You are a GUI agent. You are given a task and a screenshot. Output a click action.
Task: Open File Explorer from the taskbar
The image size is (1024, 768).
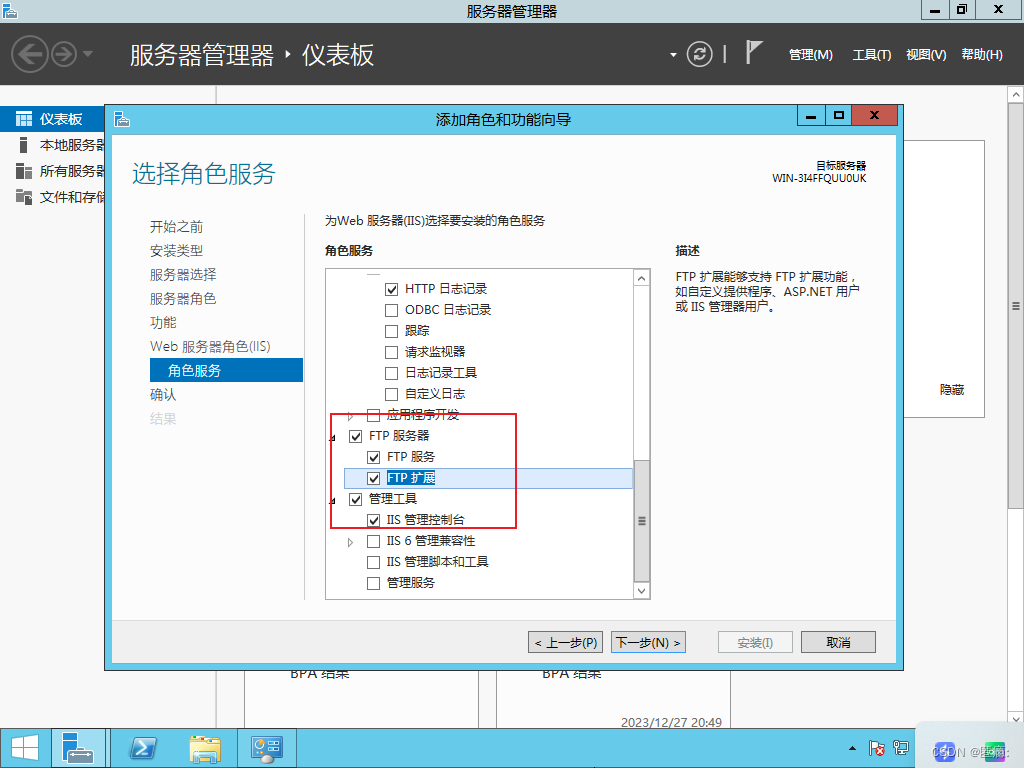(205, 748)
